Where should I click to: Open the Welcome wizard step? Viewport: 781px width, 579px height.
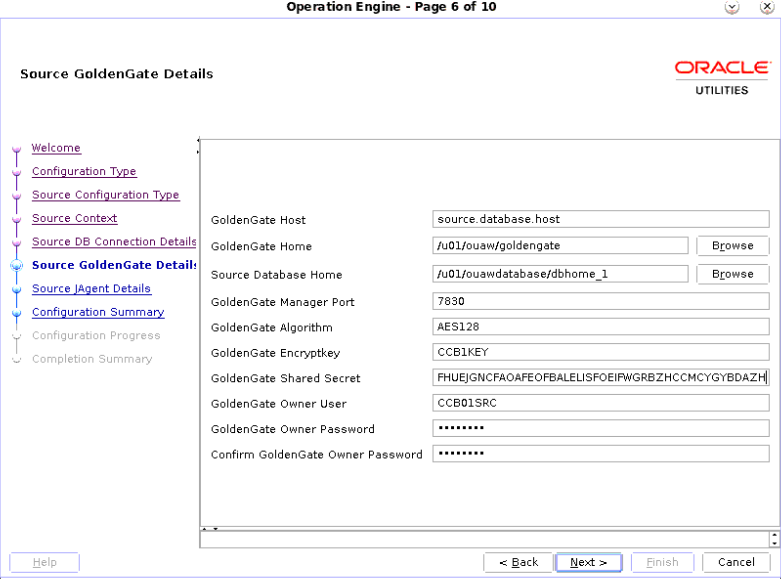(x=56, y=148)
